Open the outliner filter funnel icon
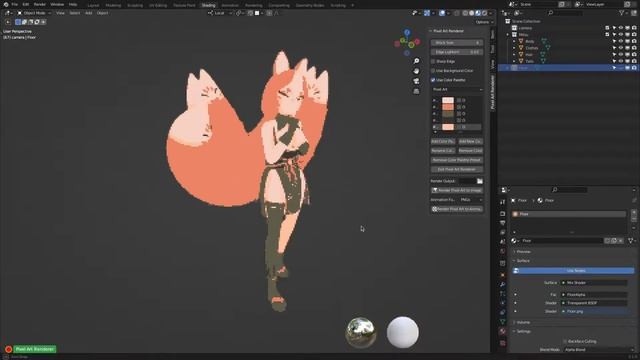Viewport: 640px width, 360px height. [622, 13]
